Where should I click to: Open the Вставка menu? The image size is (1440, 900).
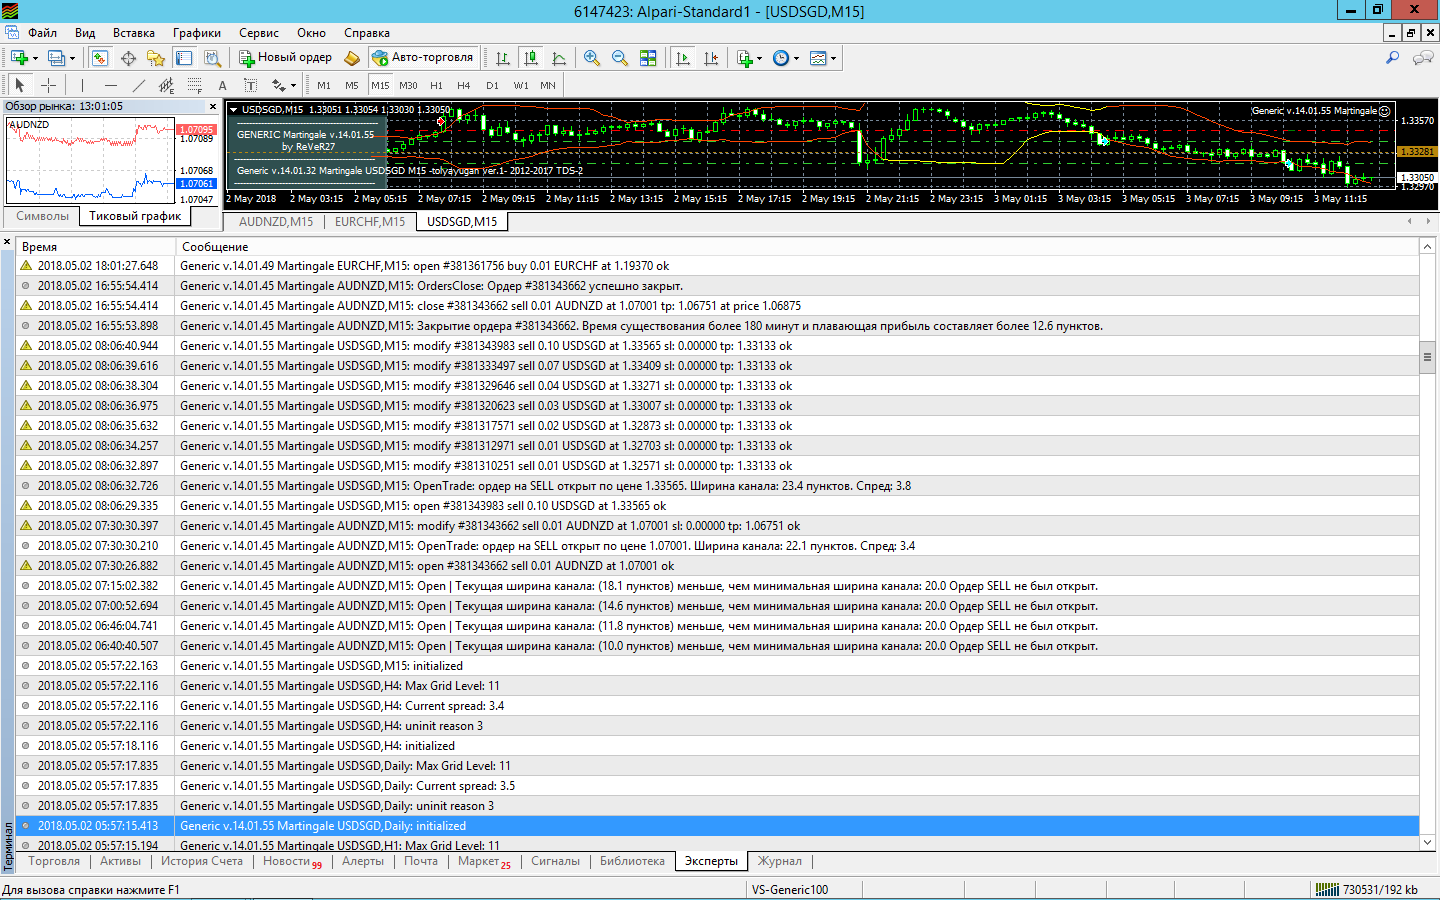coord(133,33)
